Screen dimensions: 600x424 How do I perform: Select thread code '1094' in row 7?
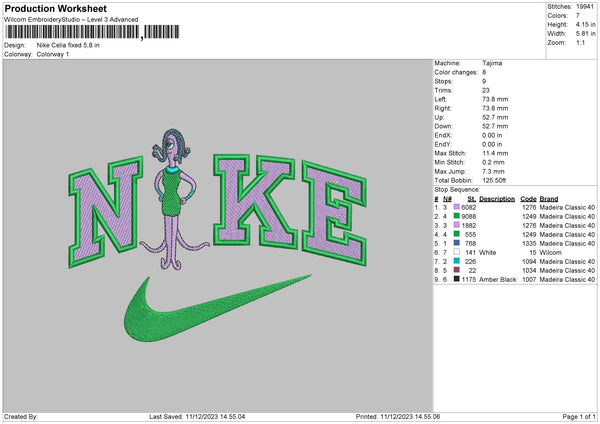tap(529, 261)
